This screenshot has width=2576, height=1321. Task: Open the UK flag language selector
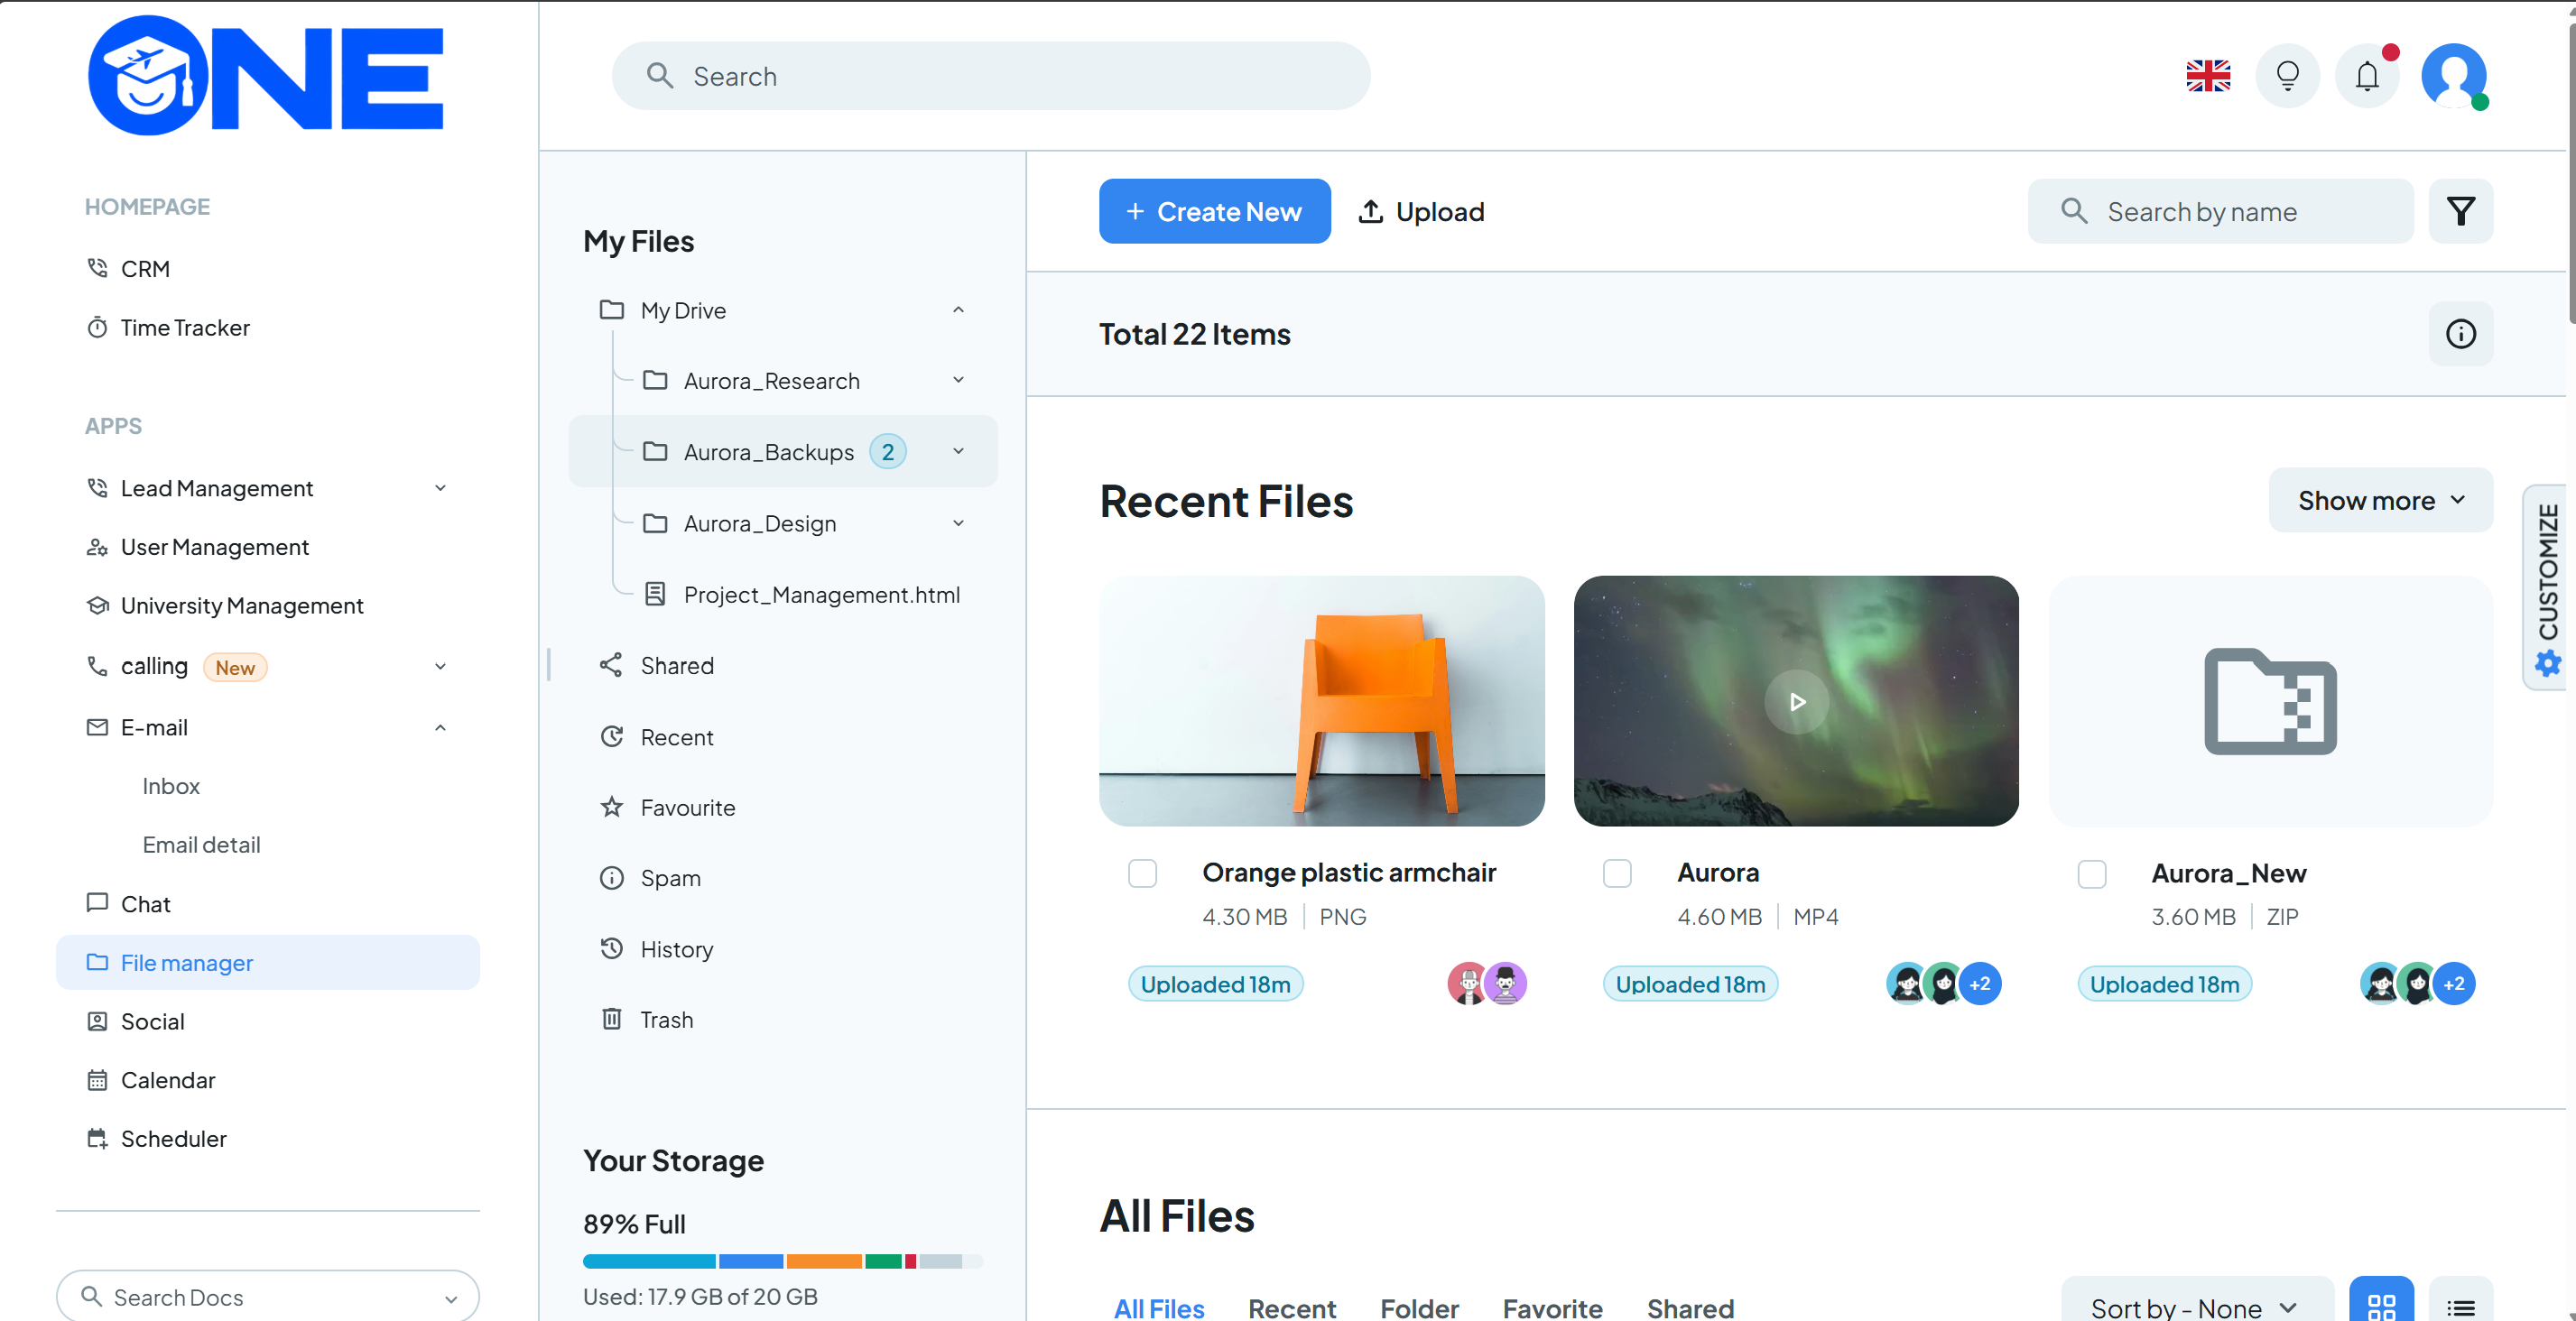click(2208, 76)
